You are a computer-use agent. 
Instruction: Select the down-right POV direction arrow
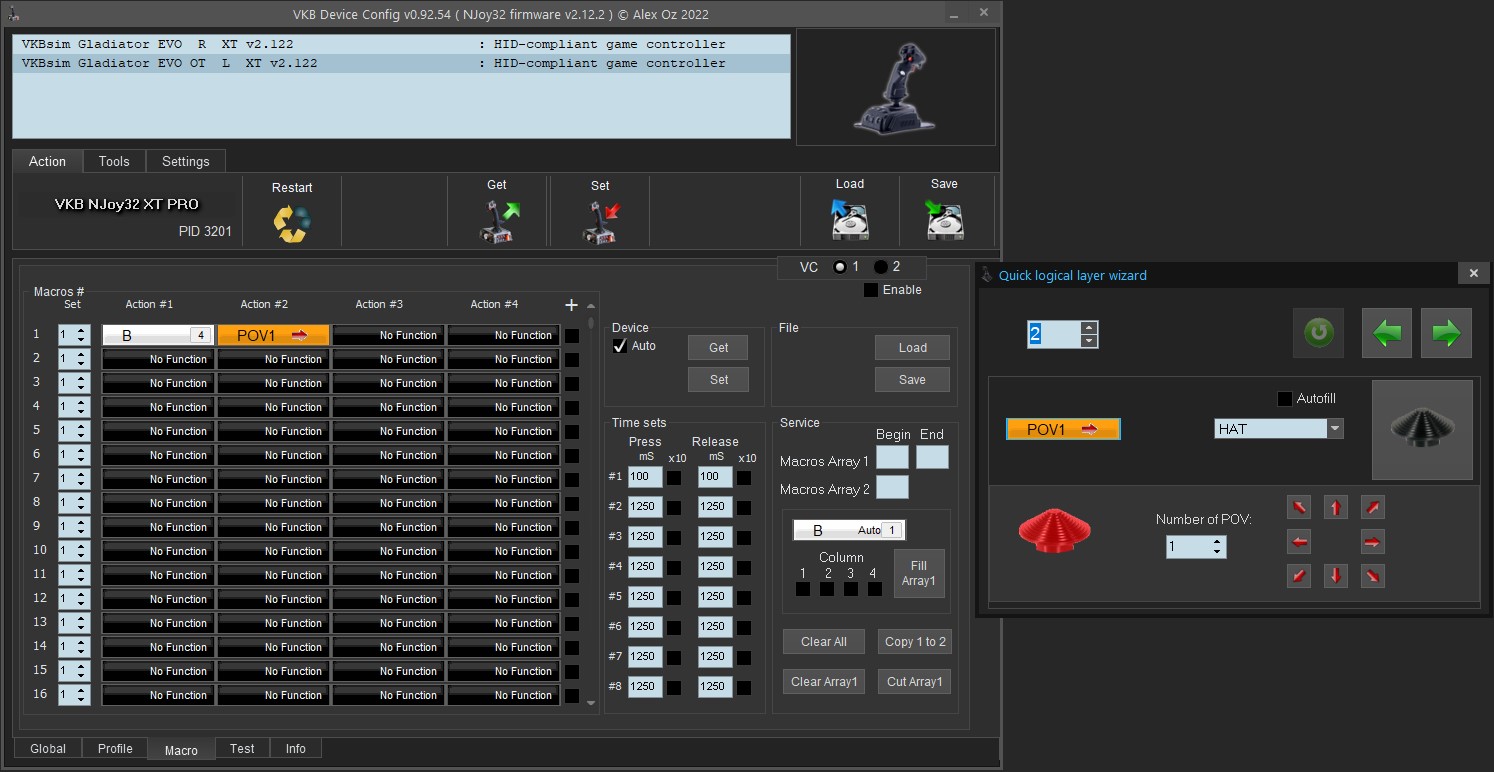(1373, 576)
